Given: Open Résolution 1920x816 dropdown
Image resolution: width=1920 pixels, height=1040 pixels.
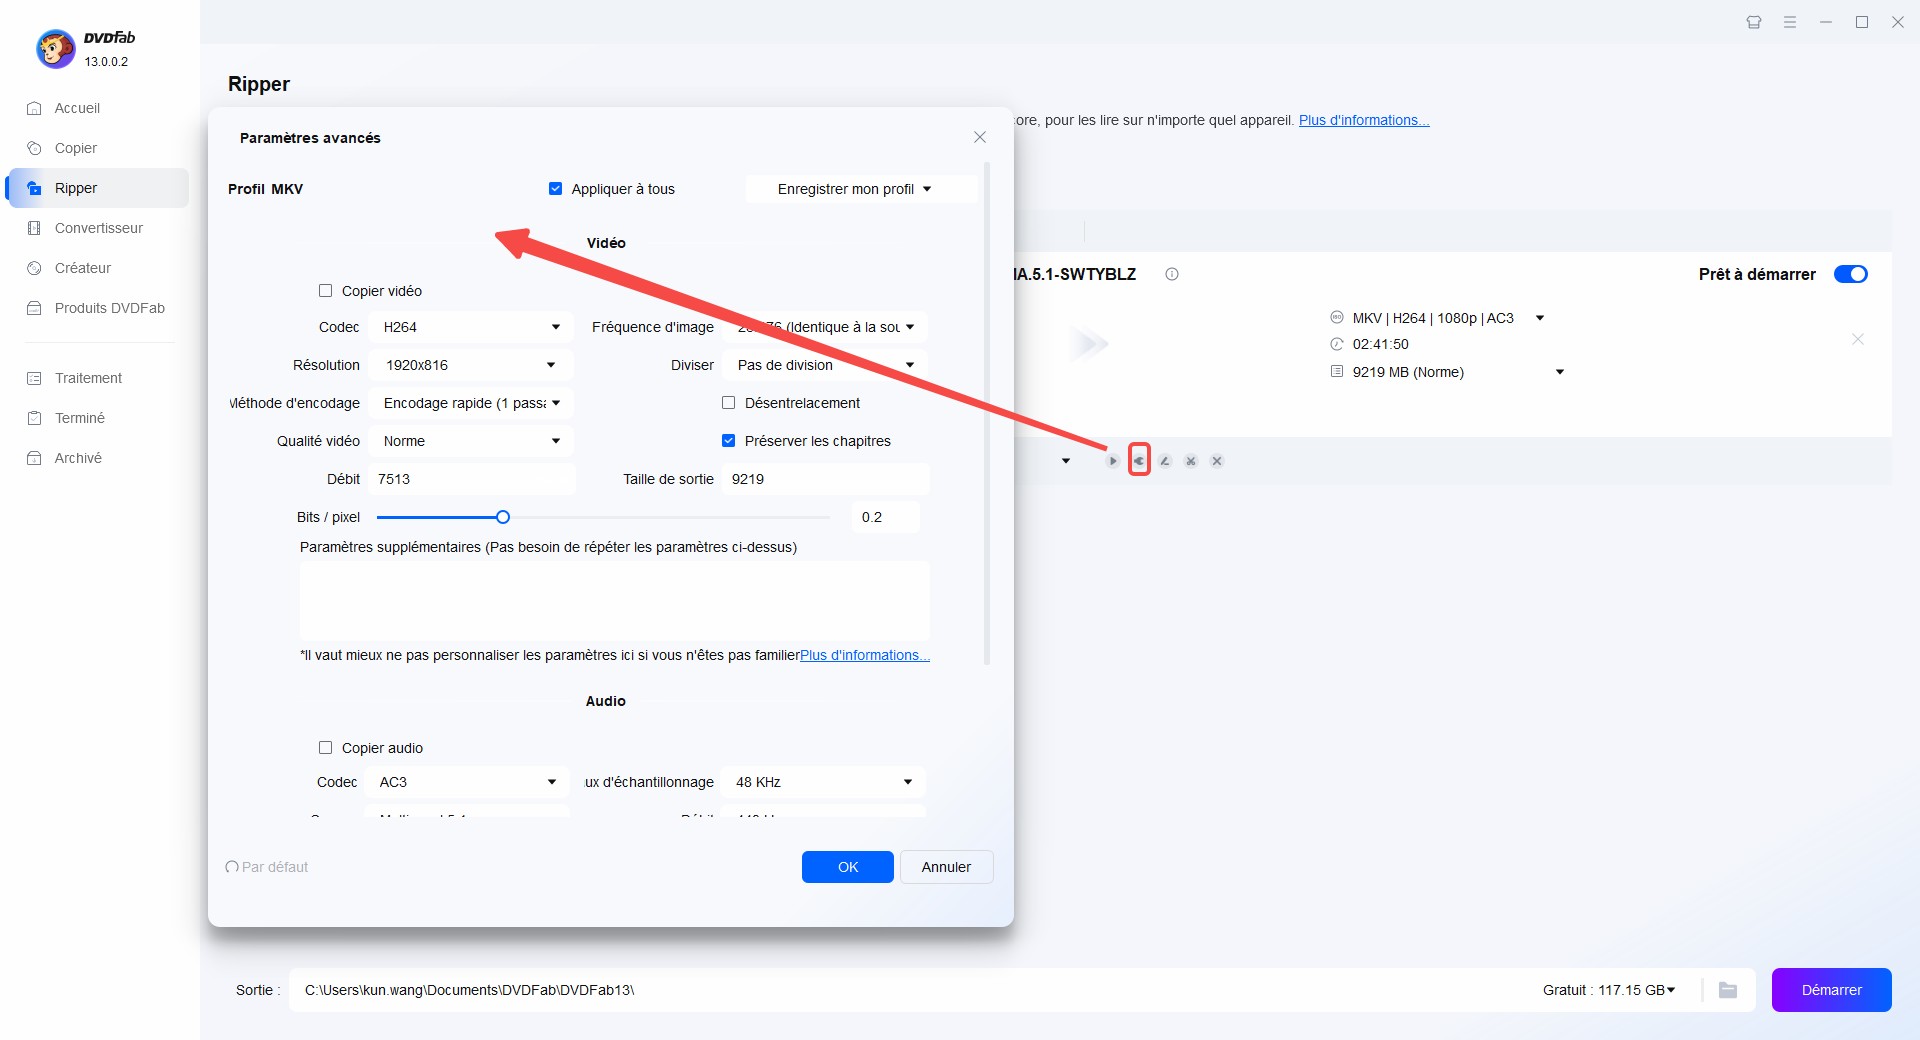Looking at the screenshot, I should pos(471,365).
